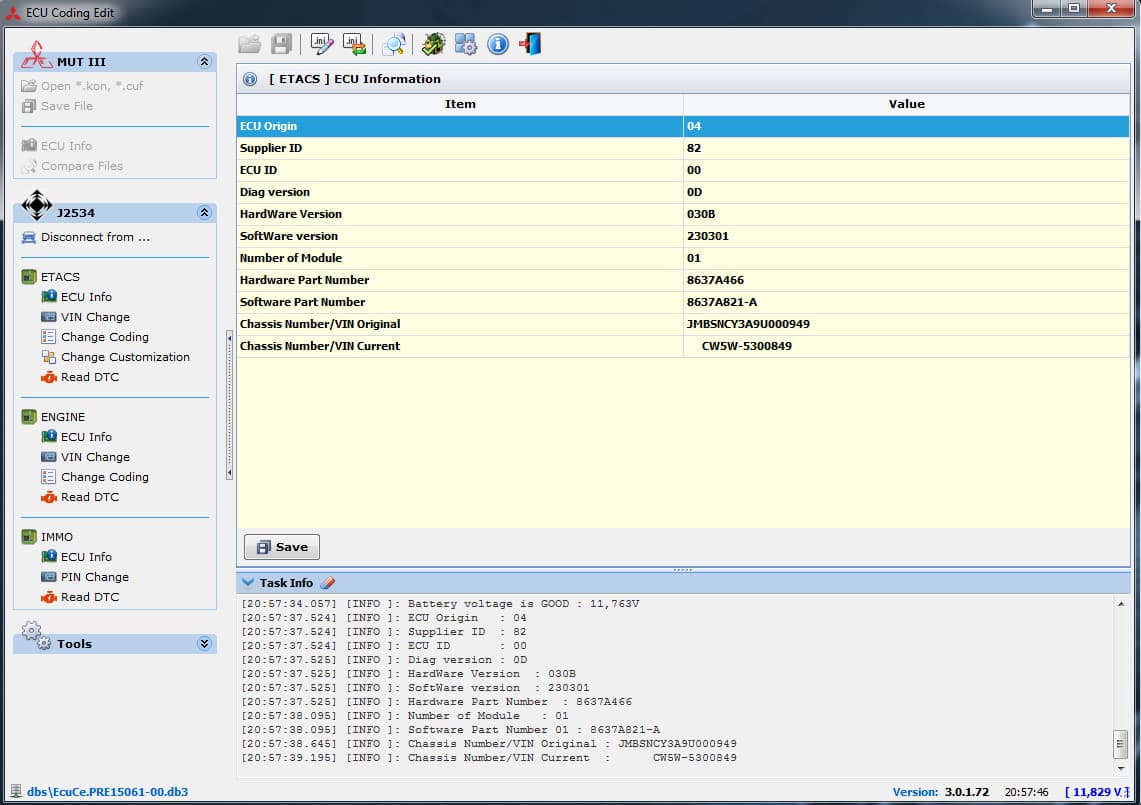Click the eraser icon in Task Info

[x=328, y=583]
